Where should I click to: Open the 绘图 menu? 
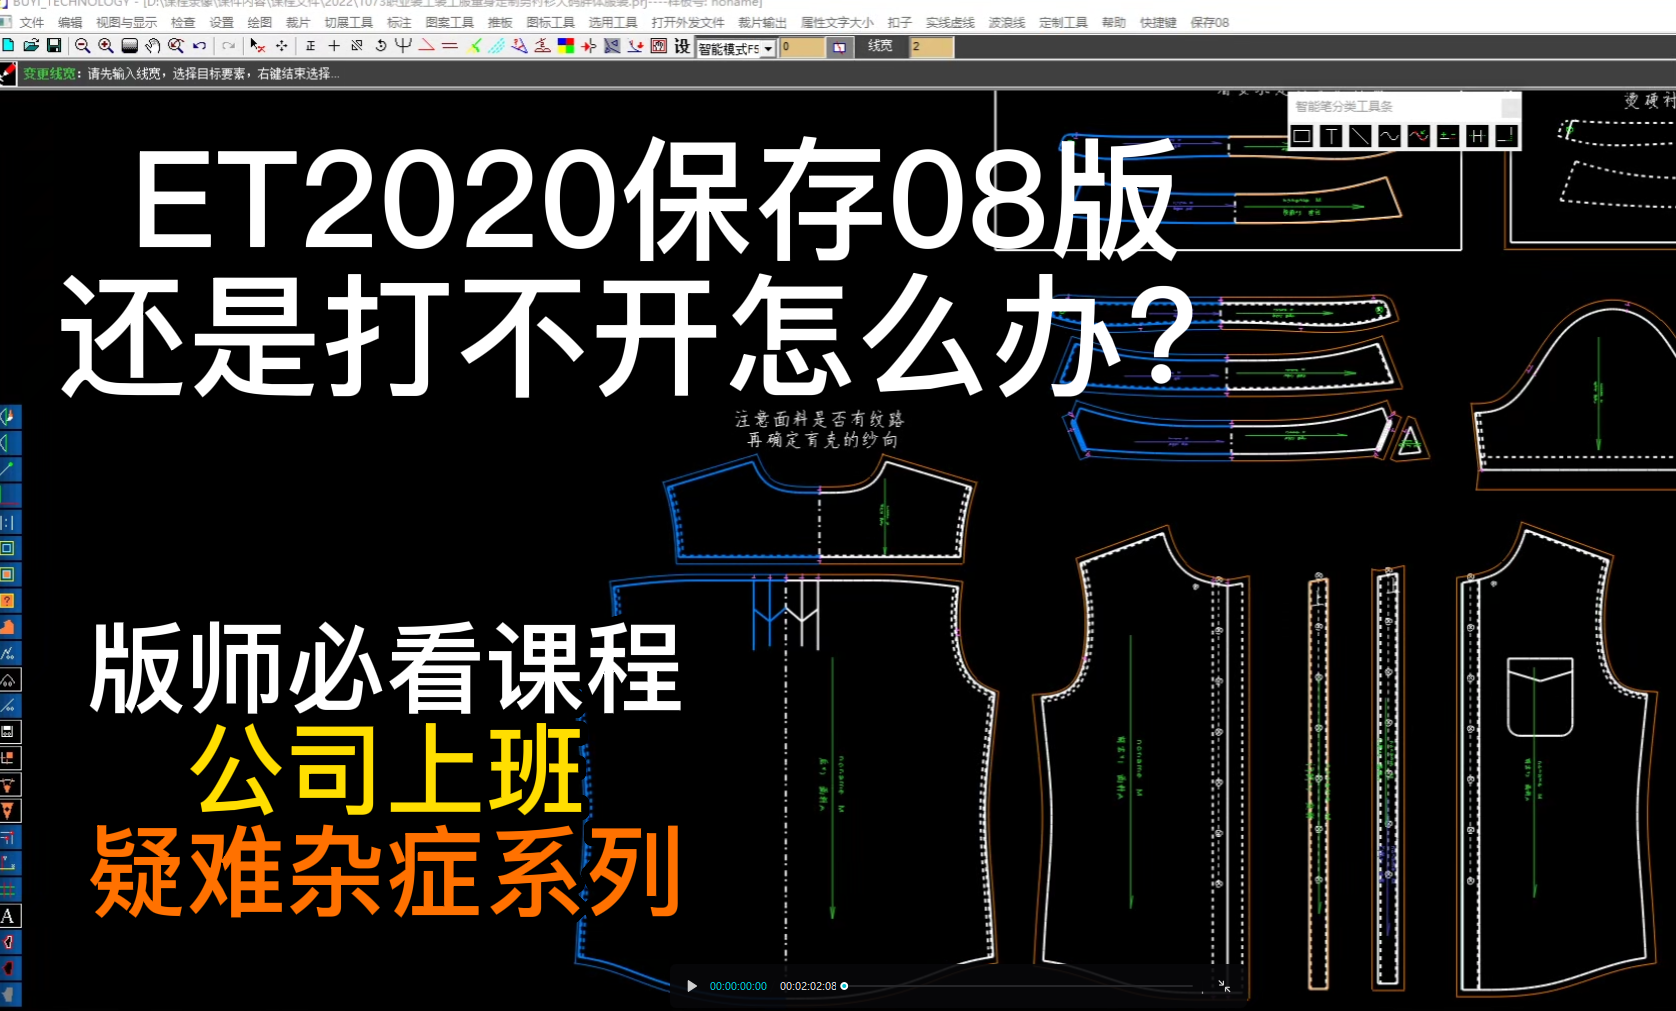[x=259, y=22]
